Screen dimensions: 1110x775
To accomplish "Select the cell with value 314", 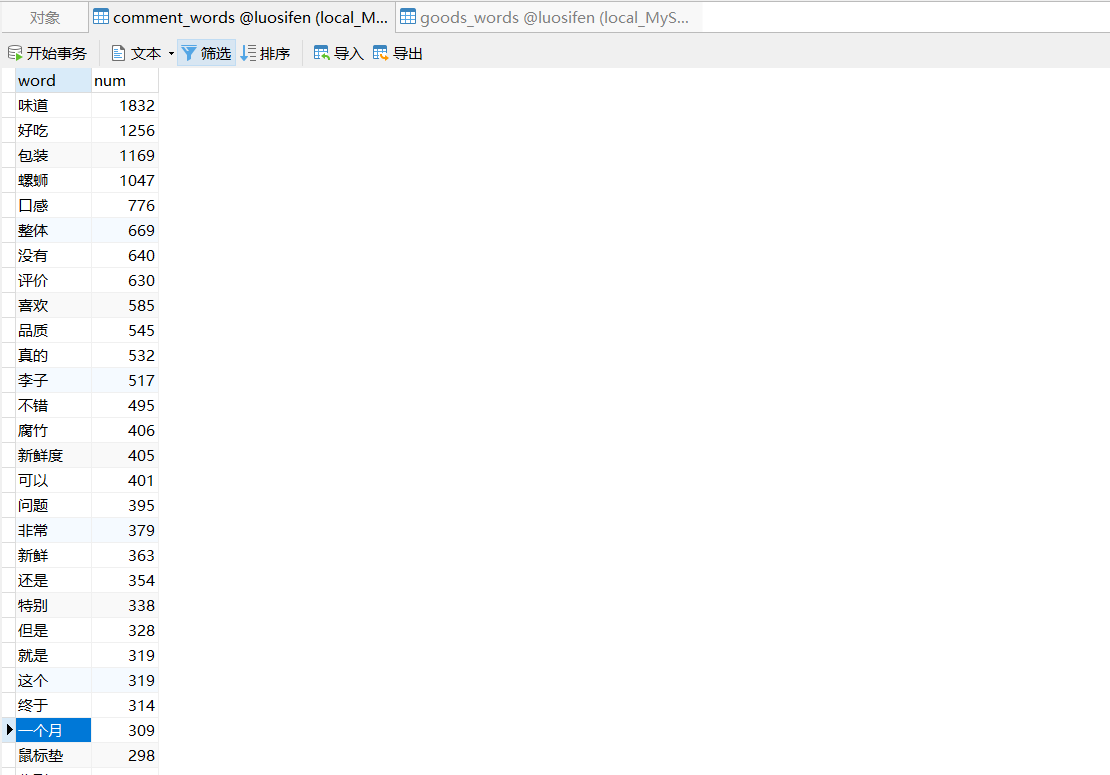I will (x=125, y=706).
